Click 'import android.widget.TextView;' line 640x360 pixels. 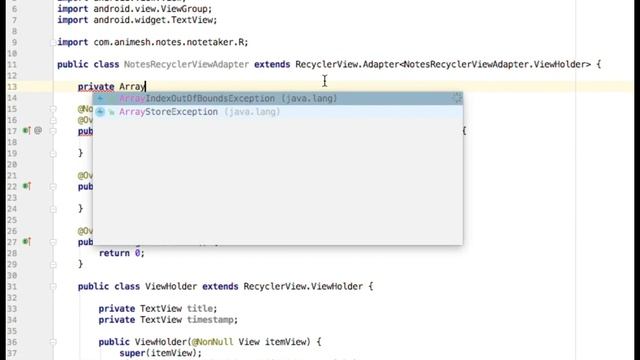click(137, 20)
